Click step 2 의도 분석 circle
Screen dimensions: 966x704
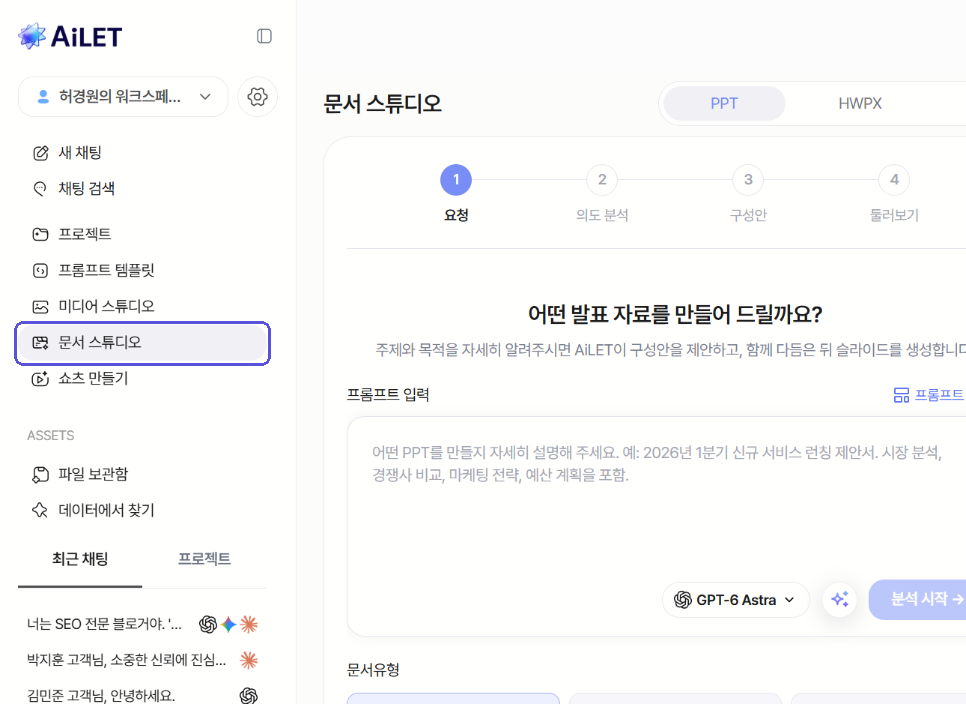[x=602, y=180]
